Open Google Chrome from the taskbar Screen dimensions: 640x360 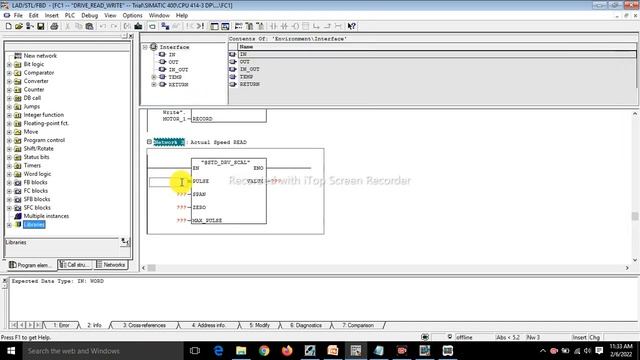(264, 351)
